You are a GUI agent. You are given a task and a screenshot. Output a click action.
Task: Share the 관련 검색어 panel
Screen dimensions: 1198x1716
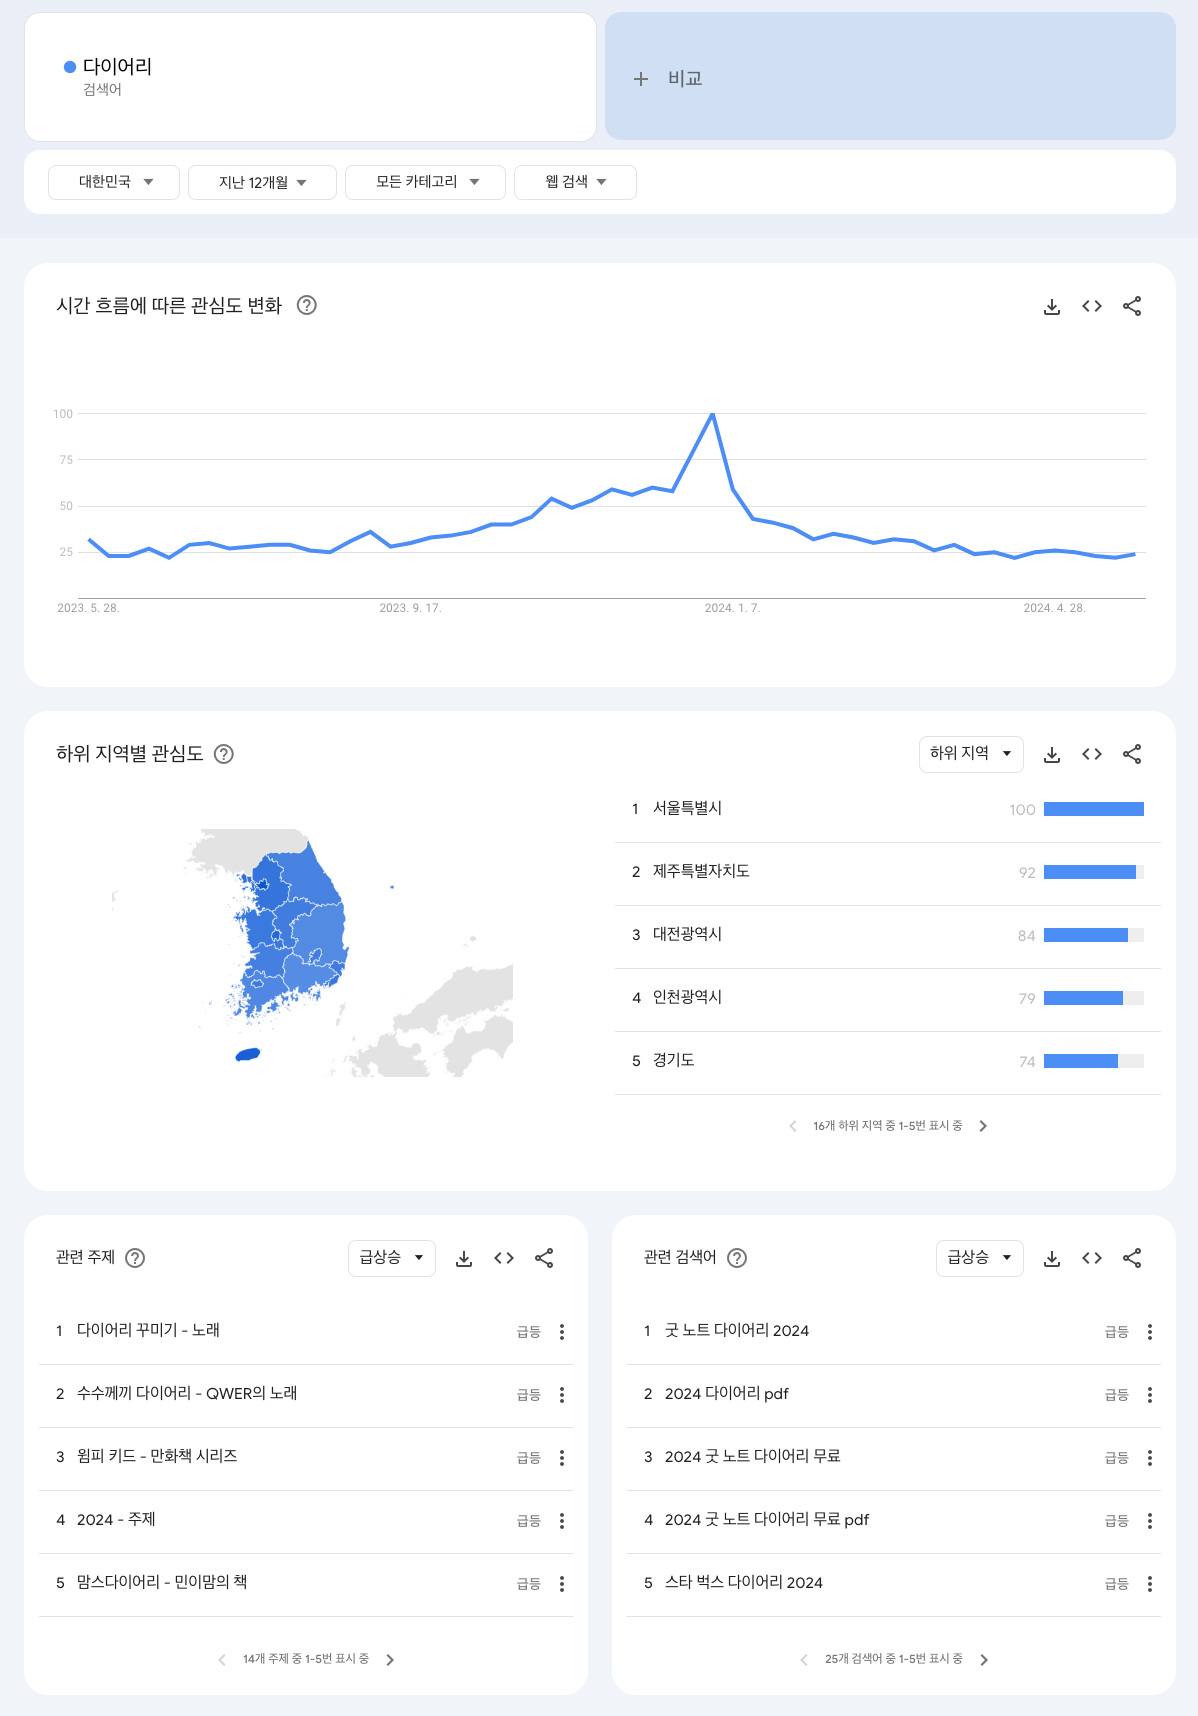(x=1132, y=1258)
